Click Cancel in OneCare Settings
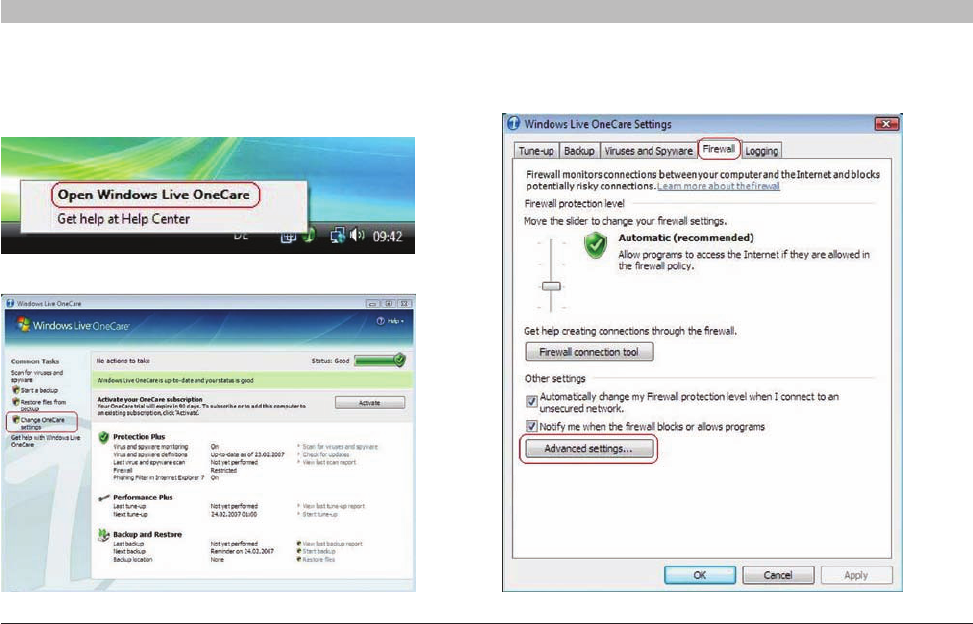This screenshot has height=624, width=973. 778,575
